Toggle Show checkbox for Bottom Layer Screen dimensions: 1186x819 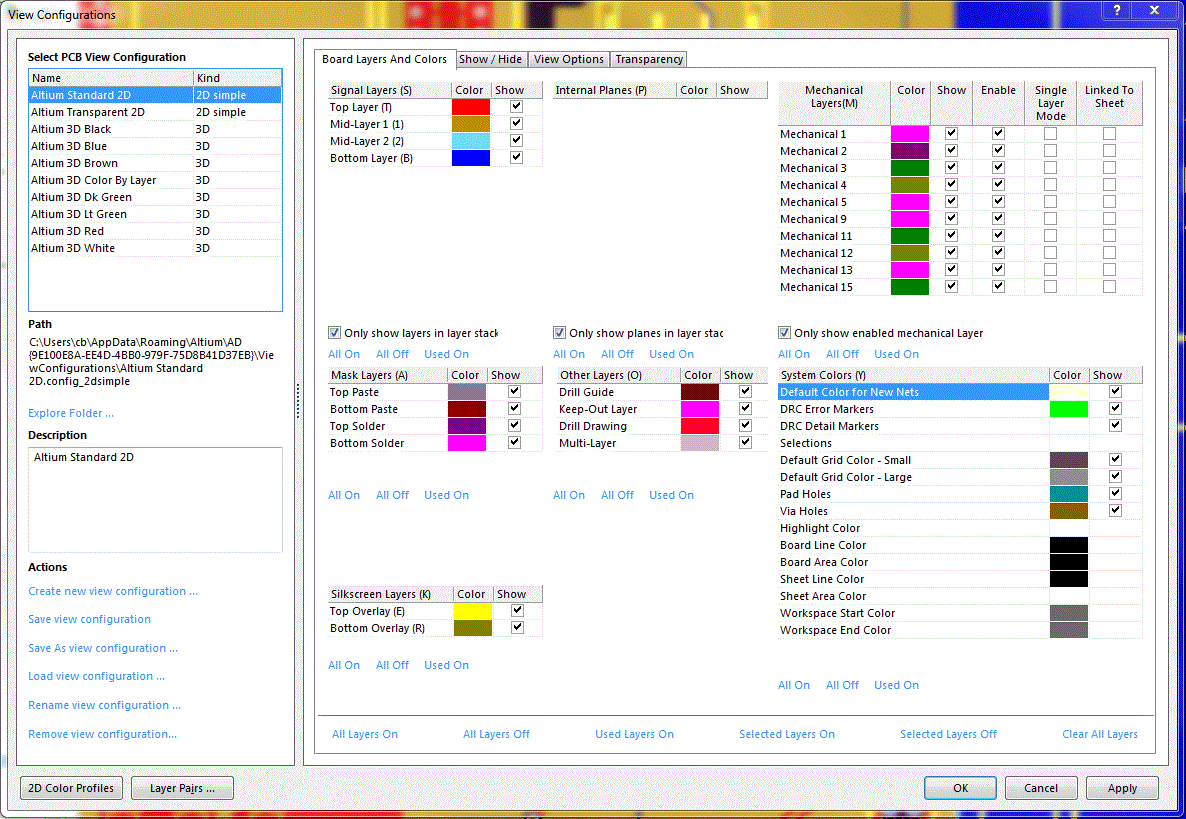coord(517,157)
